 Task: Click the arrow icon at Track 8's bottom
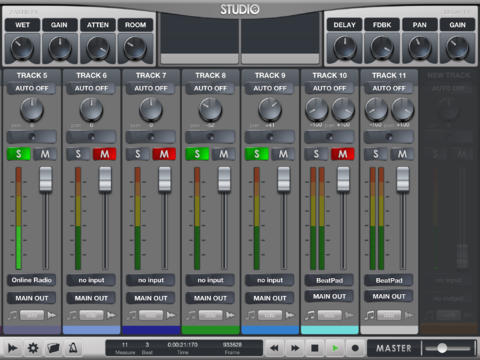point(230,315)
